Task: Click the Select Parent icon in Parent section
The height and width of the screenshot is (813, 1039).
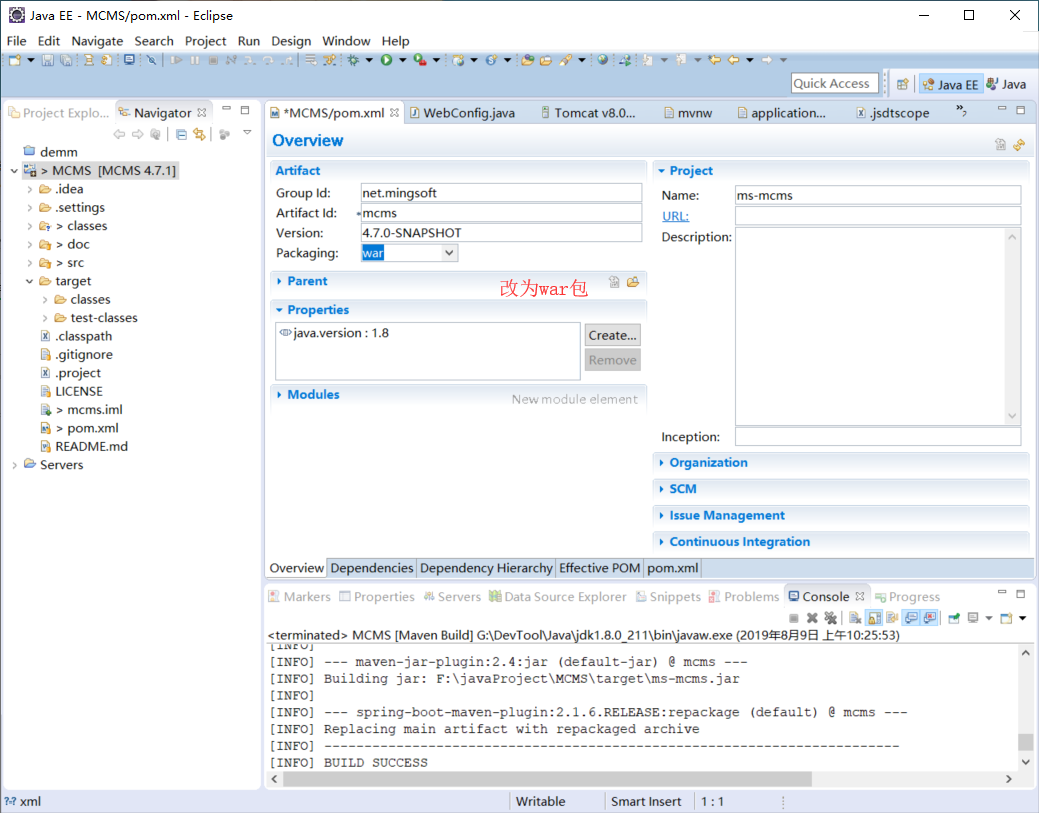Action: coord(614,282)
